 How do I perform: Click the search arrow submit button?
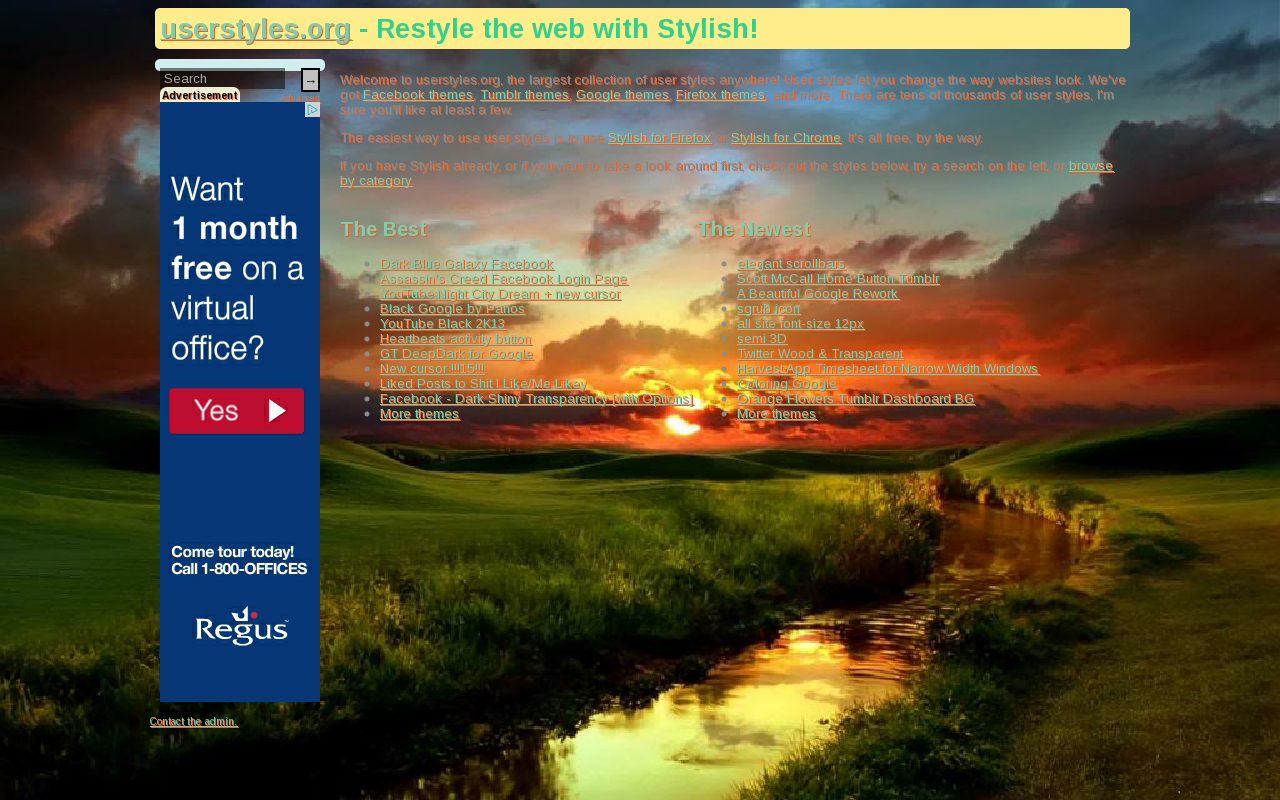310,80
